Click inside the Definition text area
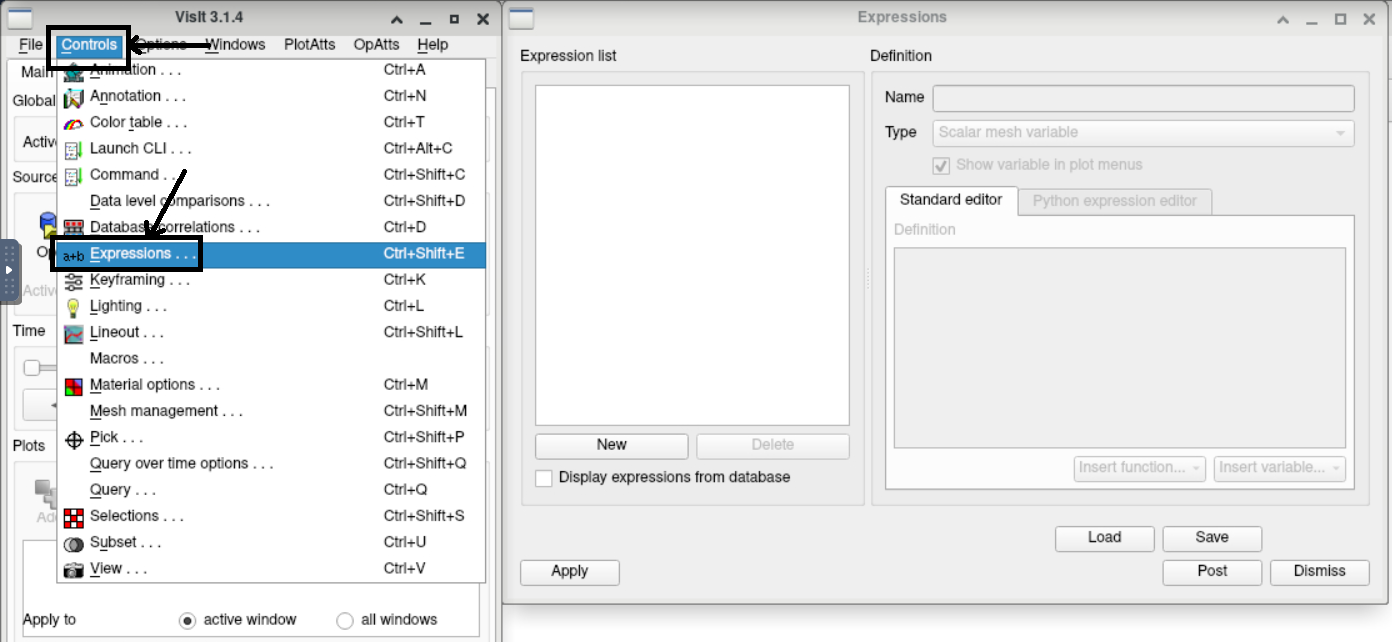The height and width of the screenshot is (642, 1392). tap(1120, 348)
